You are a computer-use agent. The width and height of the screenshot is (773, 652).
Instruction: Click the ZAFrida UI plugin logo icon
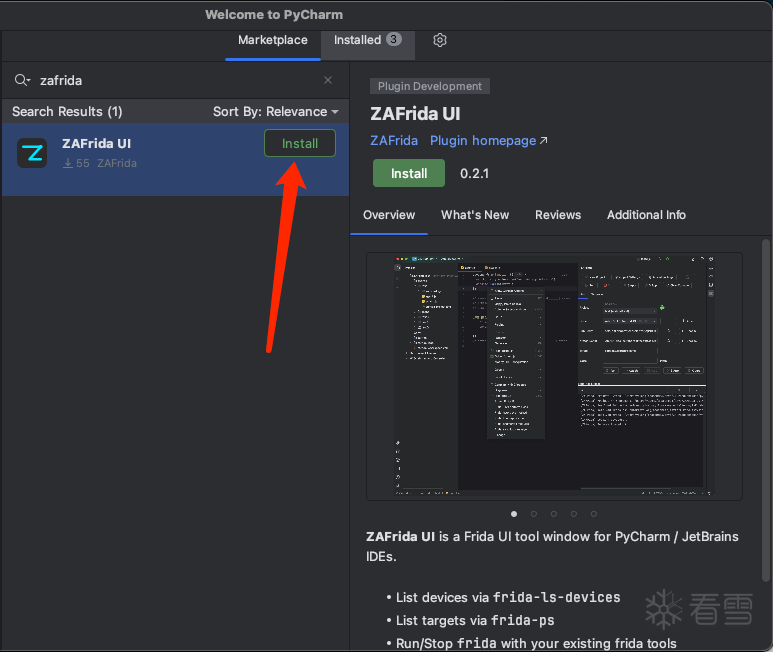tap(32, 153)
